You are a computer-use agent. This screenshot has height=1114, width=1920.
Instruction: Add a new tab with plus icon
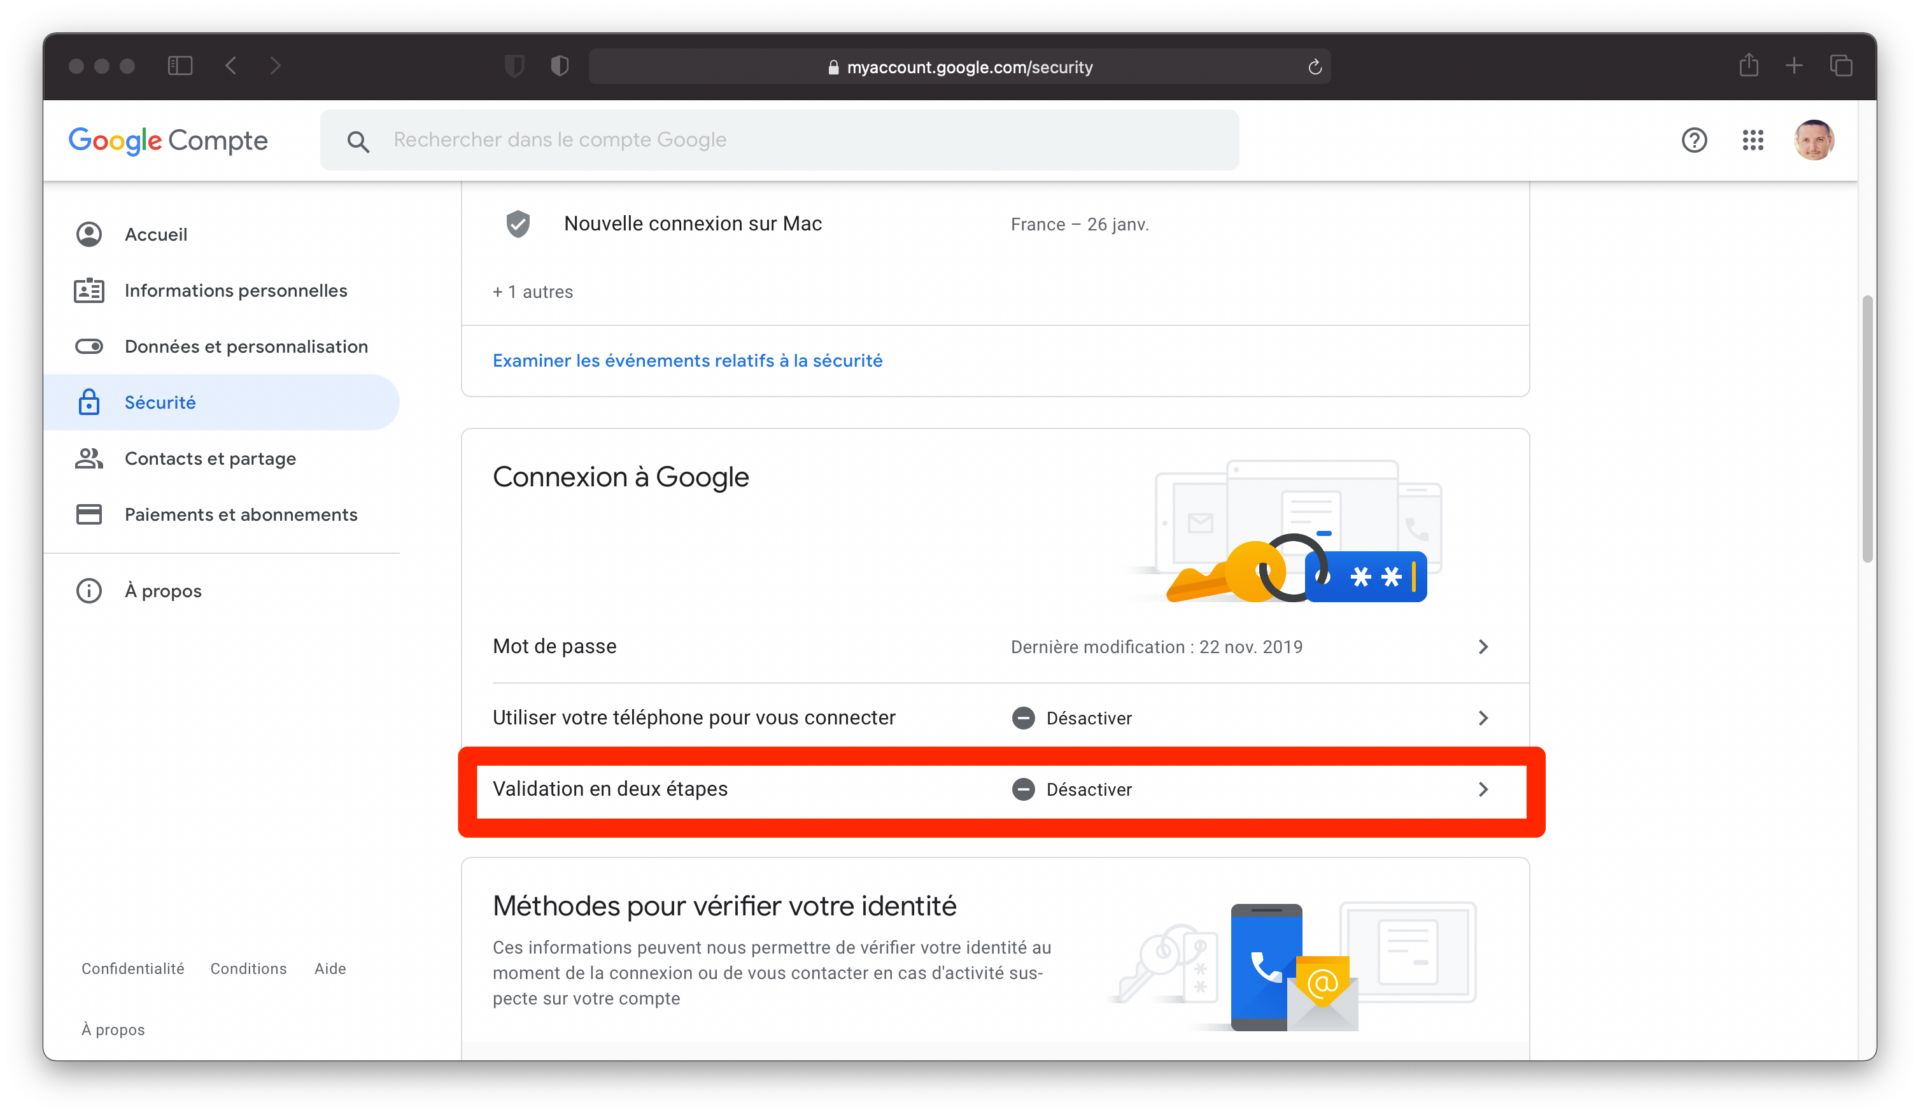tap(1794, 66)
